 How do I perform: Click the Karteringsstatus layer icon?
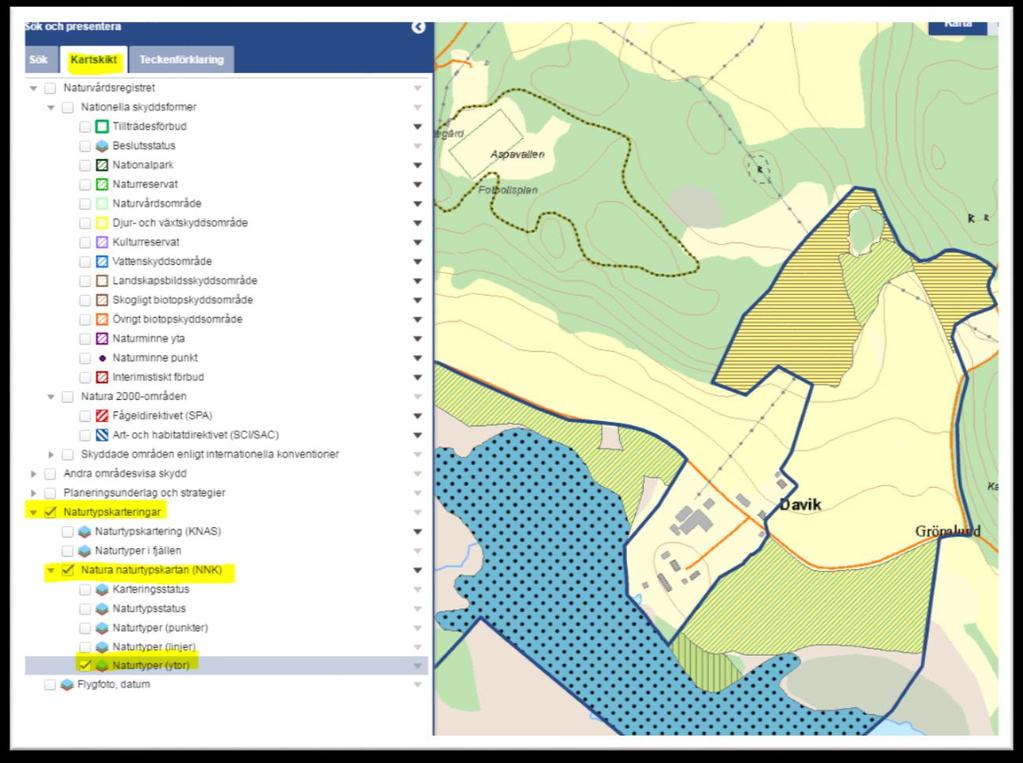[102, 589]
